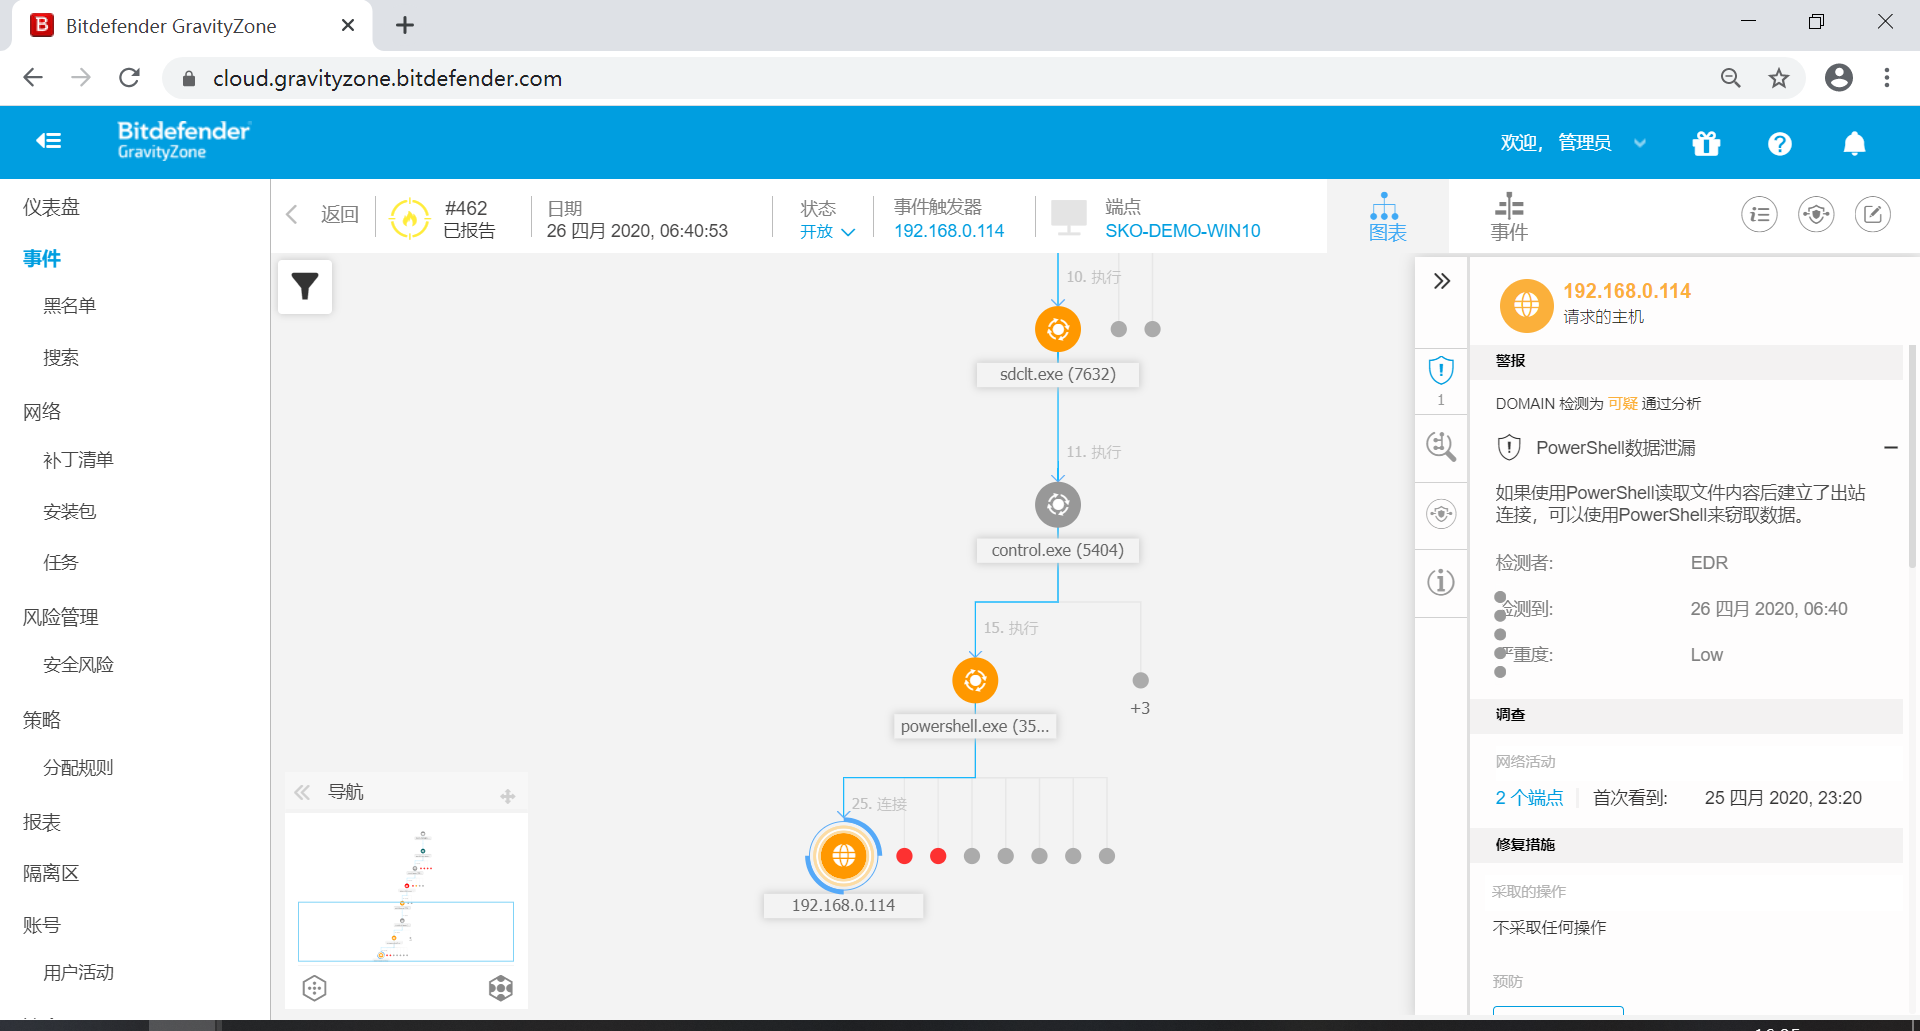
Task: Open 仪表盘 in the sidebar
Action: [51, 207]
